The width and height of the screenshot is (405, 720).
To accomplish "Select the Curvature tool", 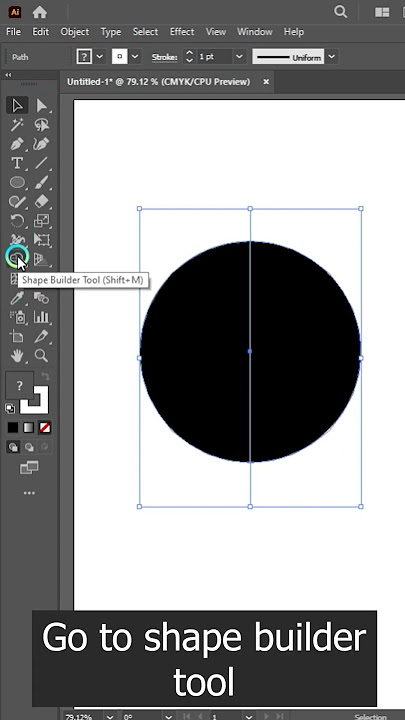I will point(42,144).
